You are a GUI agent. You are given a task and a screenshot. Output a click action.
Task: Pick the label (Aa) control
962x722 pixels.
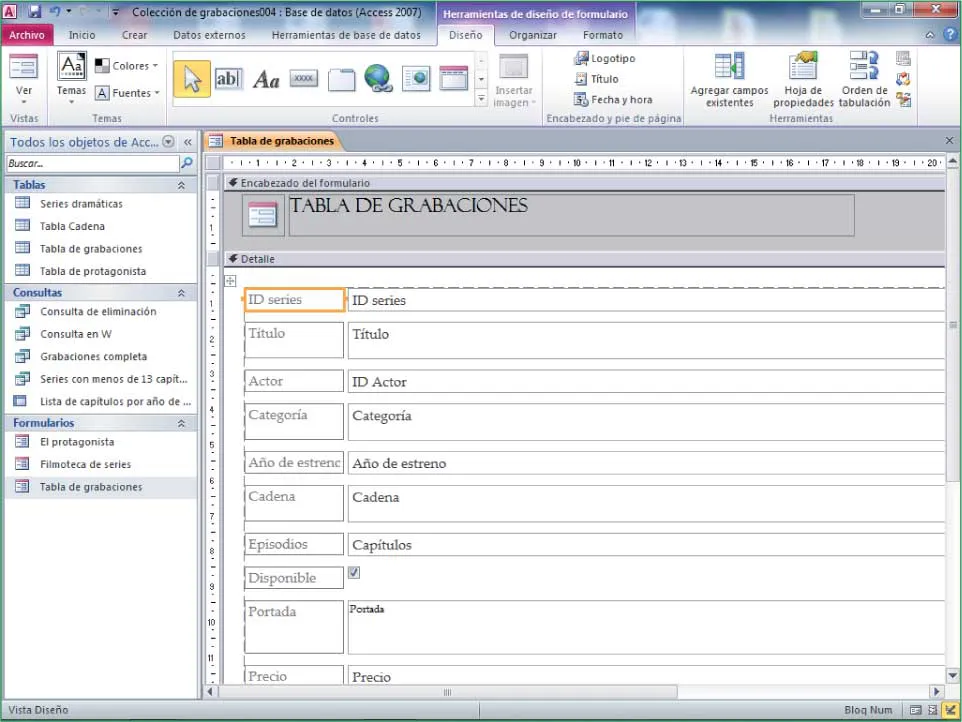(266, 79)
